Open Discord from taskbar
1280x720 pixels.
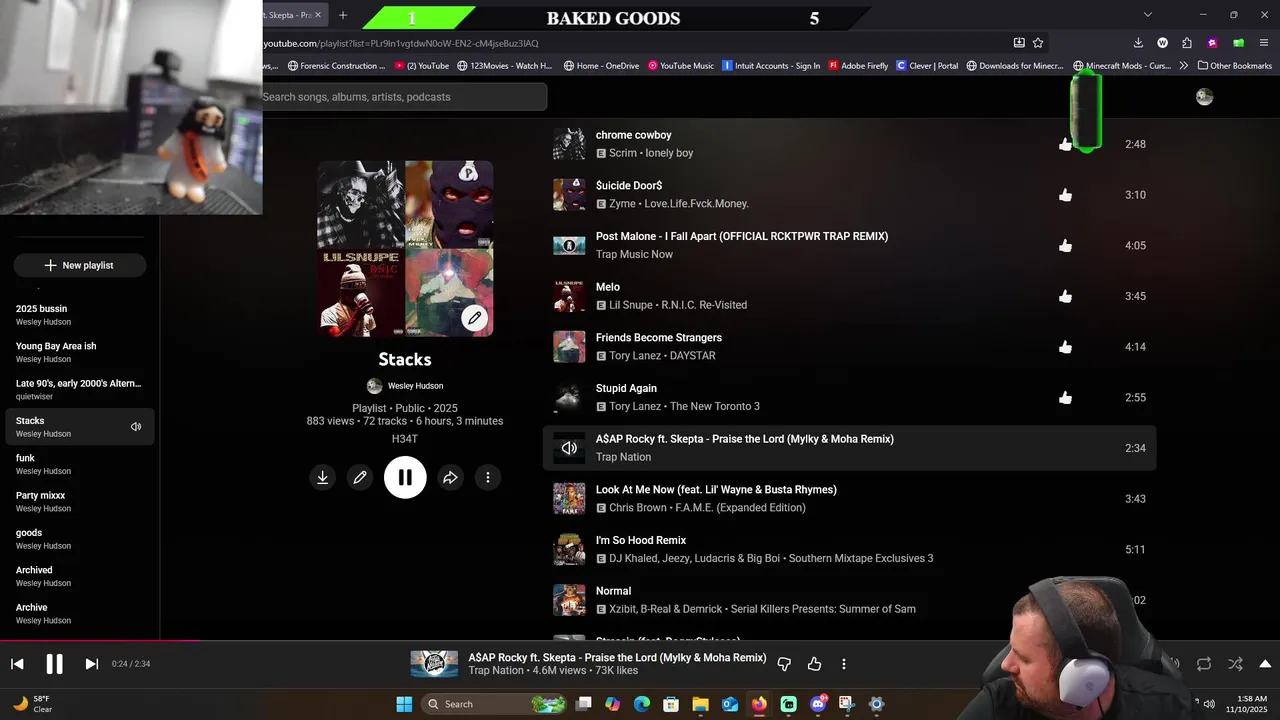click(x=818, y=704)
